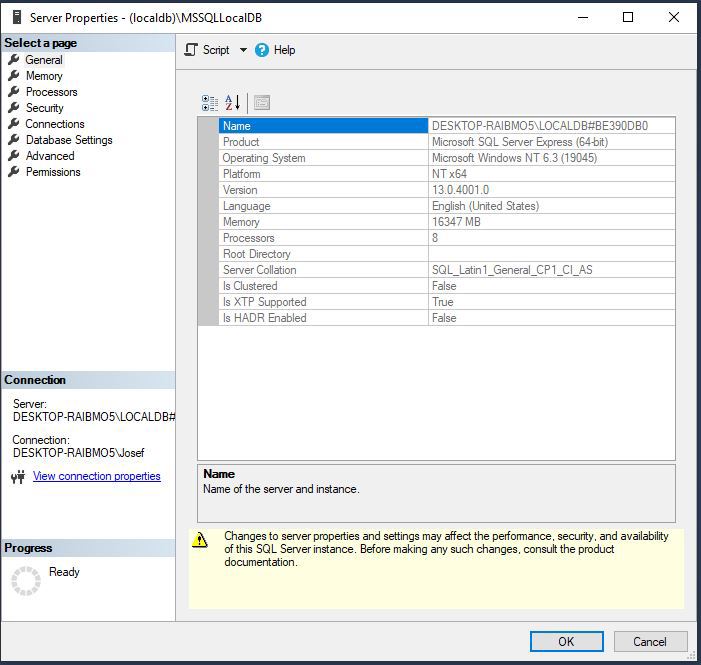This screenshot has width=701, height=665.
Task: Select the Platform property label
Action: [241, 174]
